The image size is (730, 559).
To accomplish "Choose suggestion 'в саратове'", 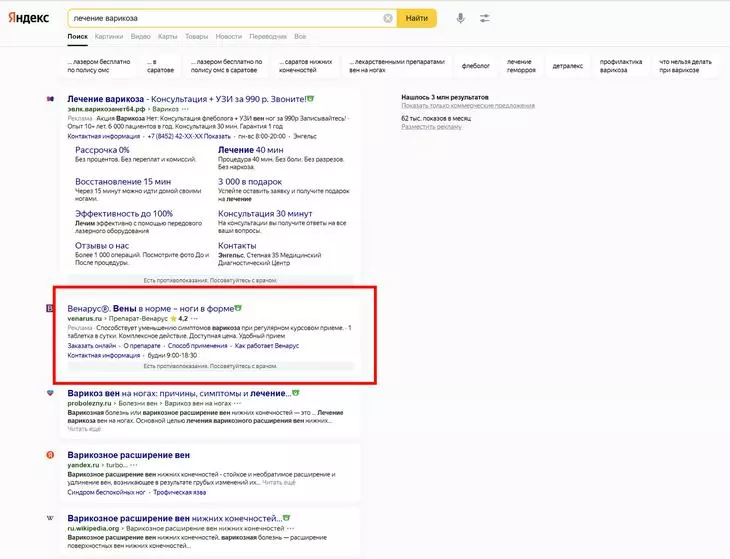I will click(161, 66).
